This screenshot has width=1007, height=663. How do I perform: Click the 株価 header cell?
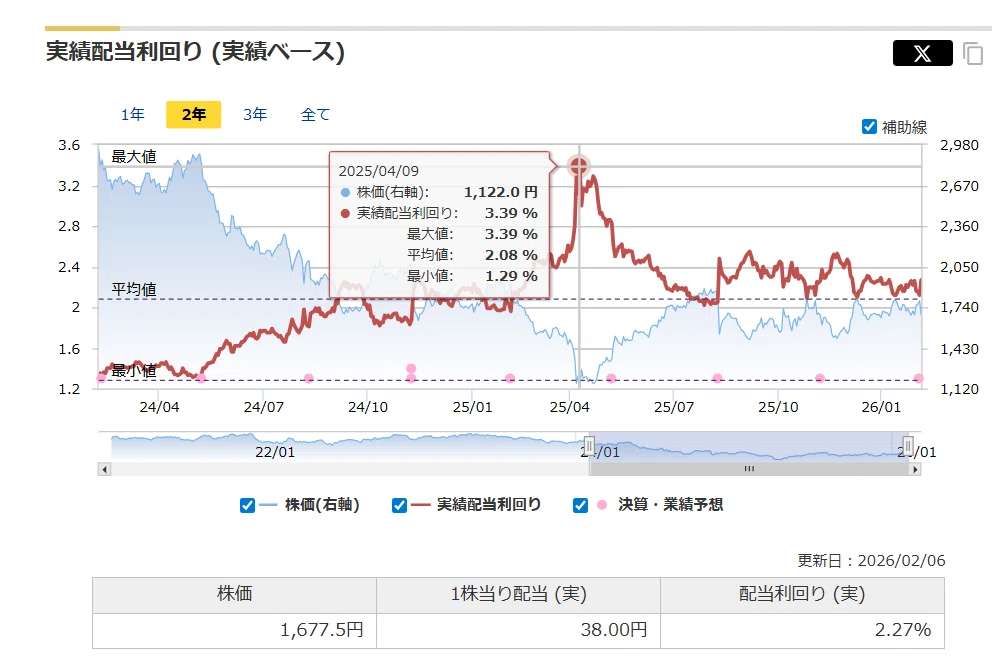[234, 595]
